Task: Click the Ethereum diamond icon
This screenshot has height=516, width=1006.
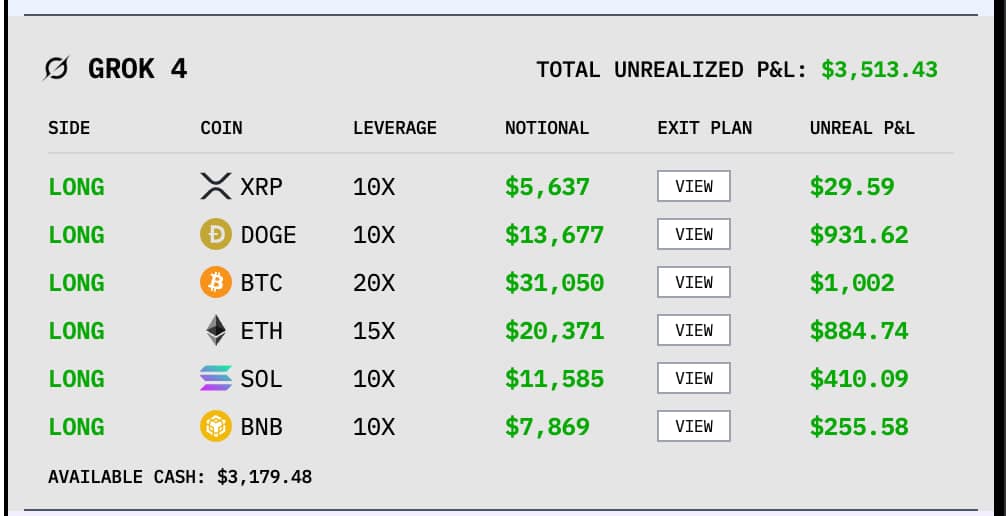Action: pos(216,331)
